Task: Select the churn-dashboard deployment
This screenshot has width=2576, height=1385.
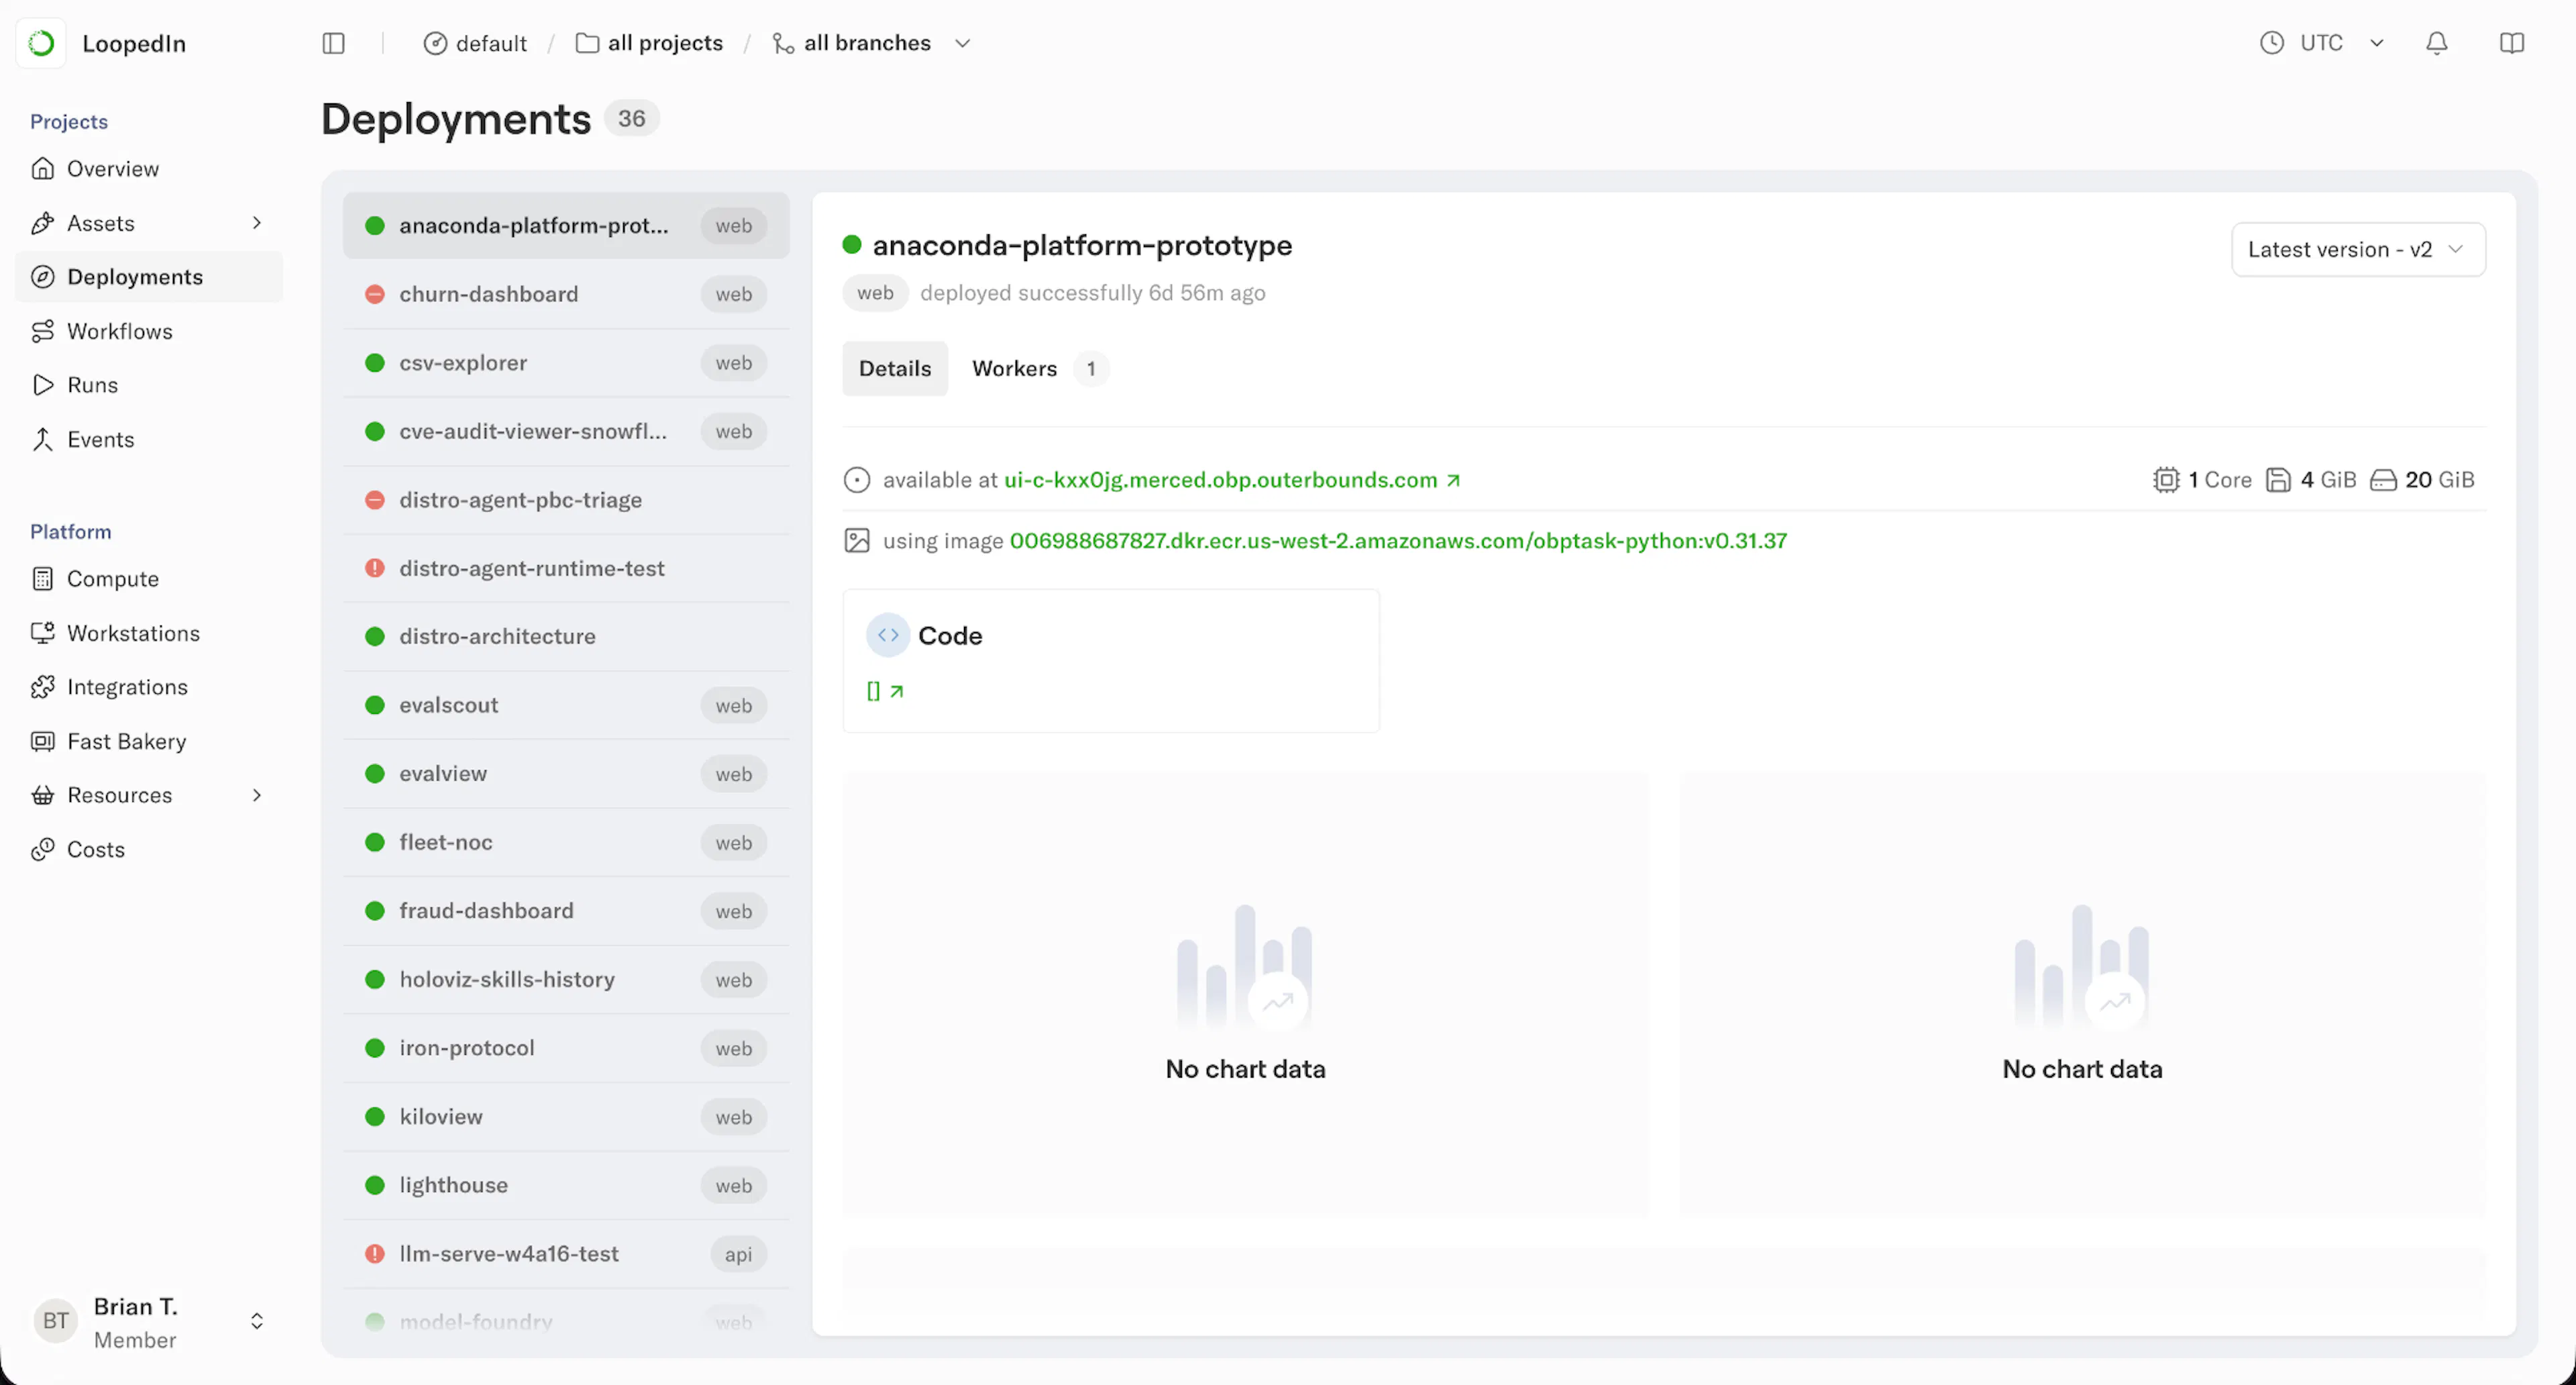Action: (x=566, y=294)
